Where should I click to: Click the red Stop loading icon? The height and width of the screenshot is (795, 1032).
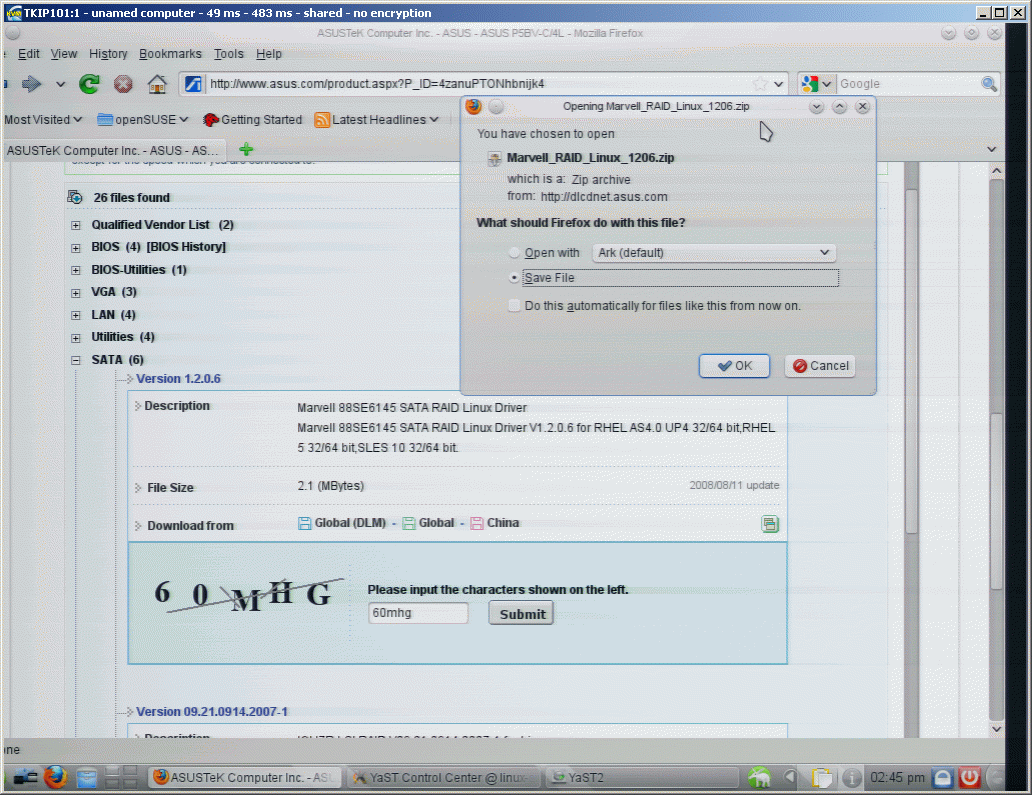[x=123, y=84]
